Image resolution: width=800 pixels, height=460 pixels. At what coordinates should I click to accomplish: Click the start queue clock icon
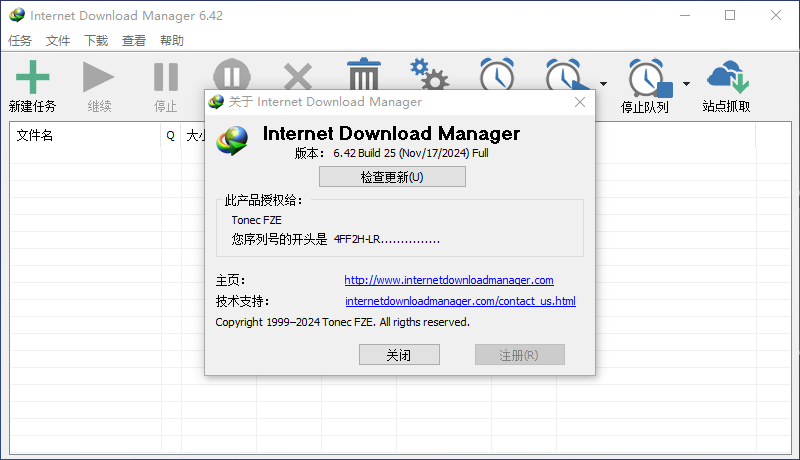[x=566, y=74]
